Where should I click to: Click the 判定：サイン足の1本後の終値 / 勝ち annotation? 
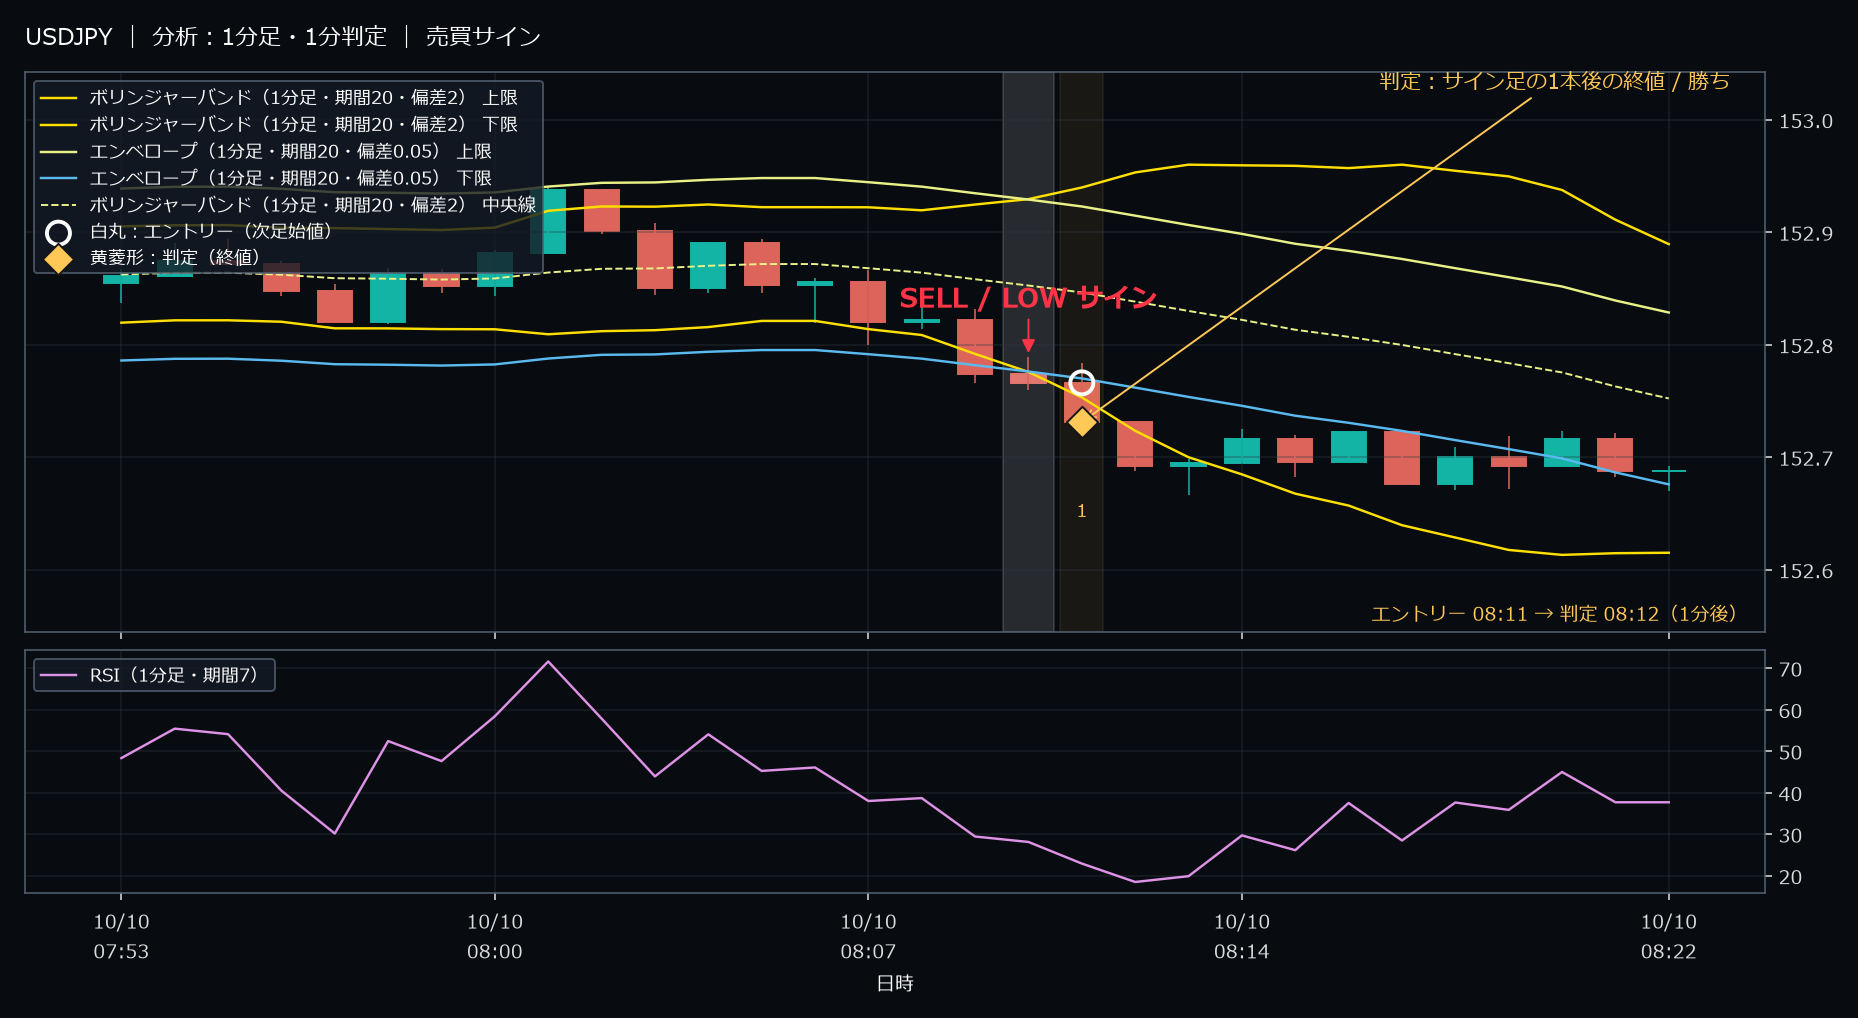[1554, 81]
